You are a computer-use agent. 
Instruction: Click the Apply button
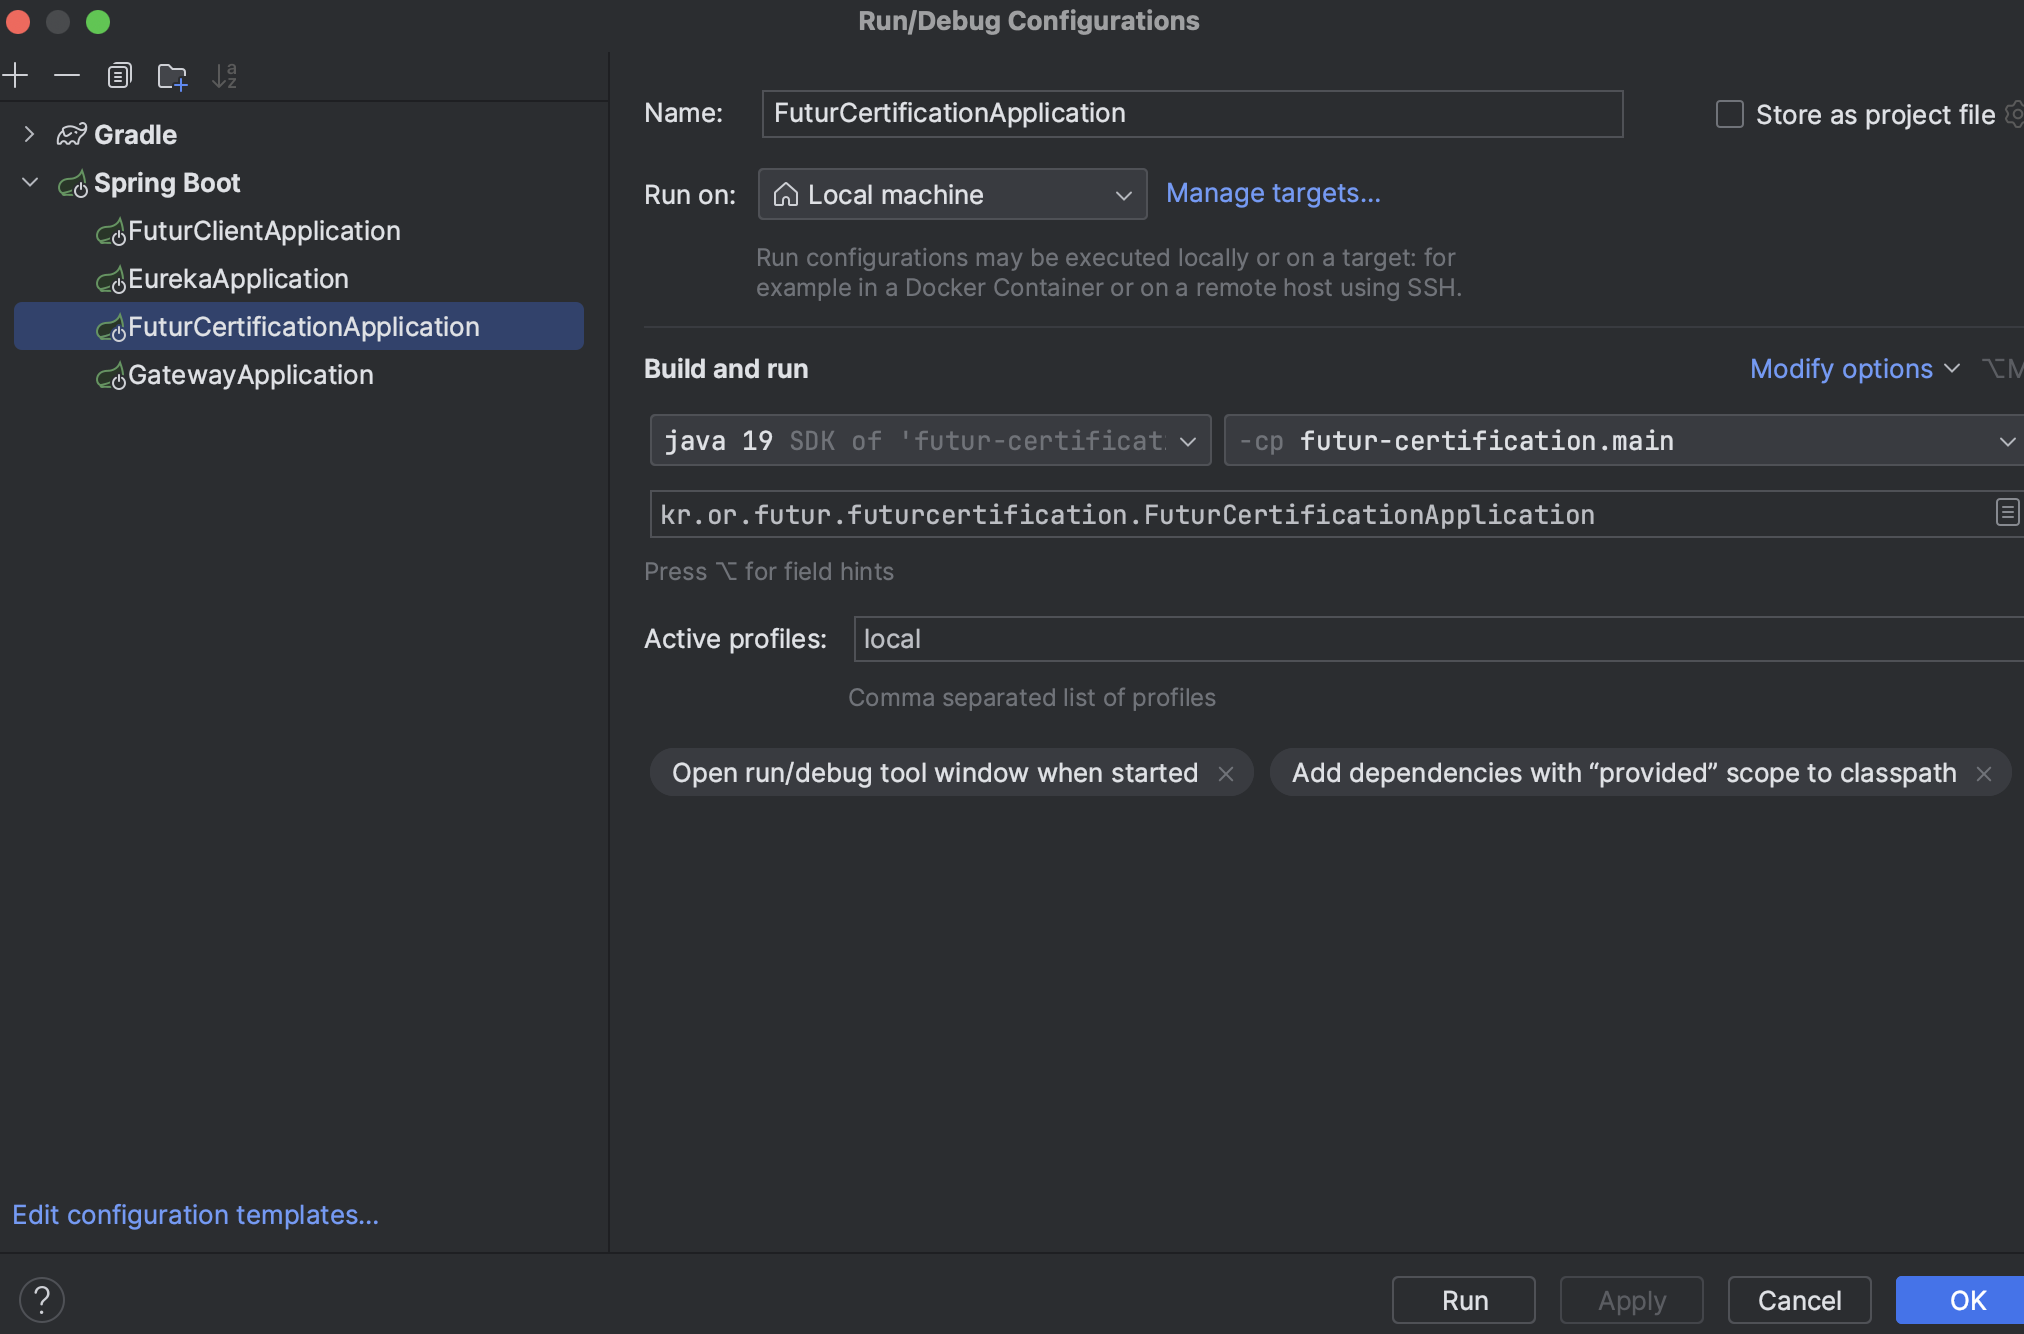1632,1300
